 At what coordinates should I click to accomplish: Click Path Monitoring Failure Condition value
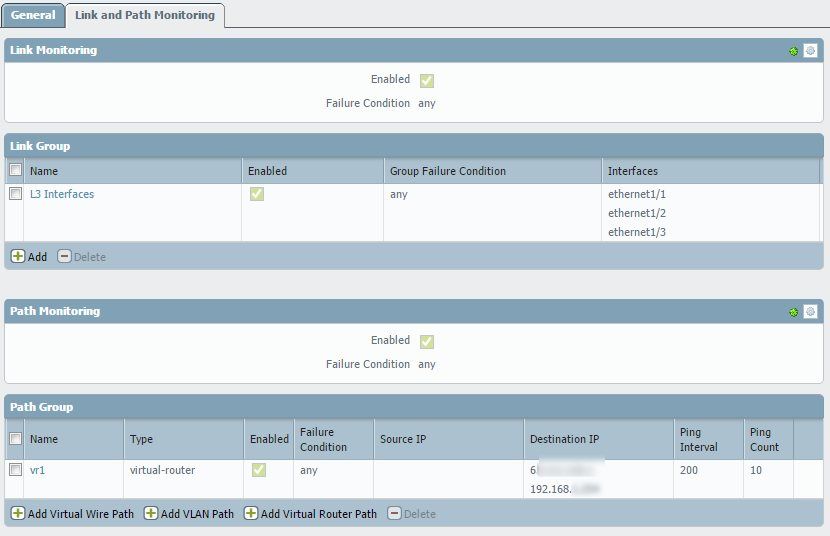click(427, 365)
